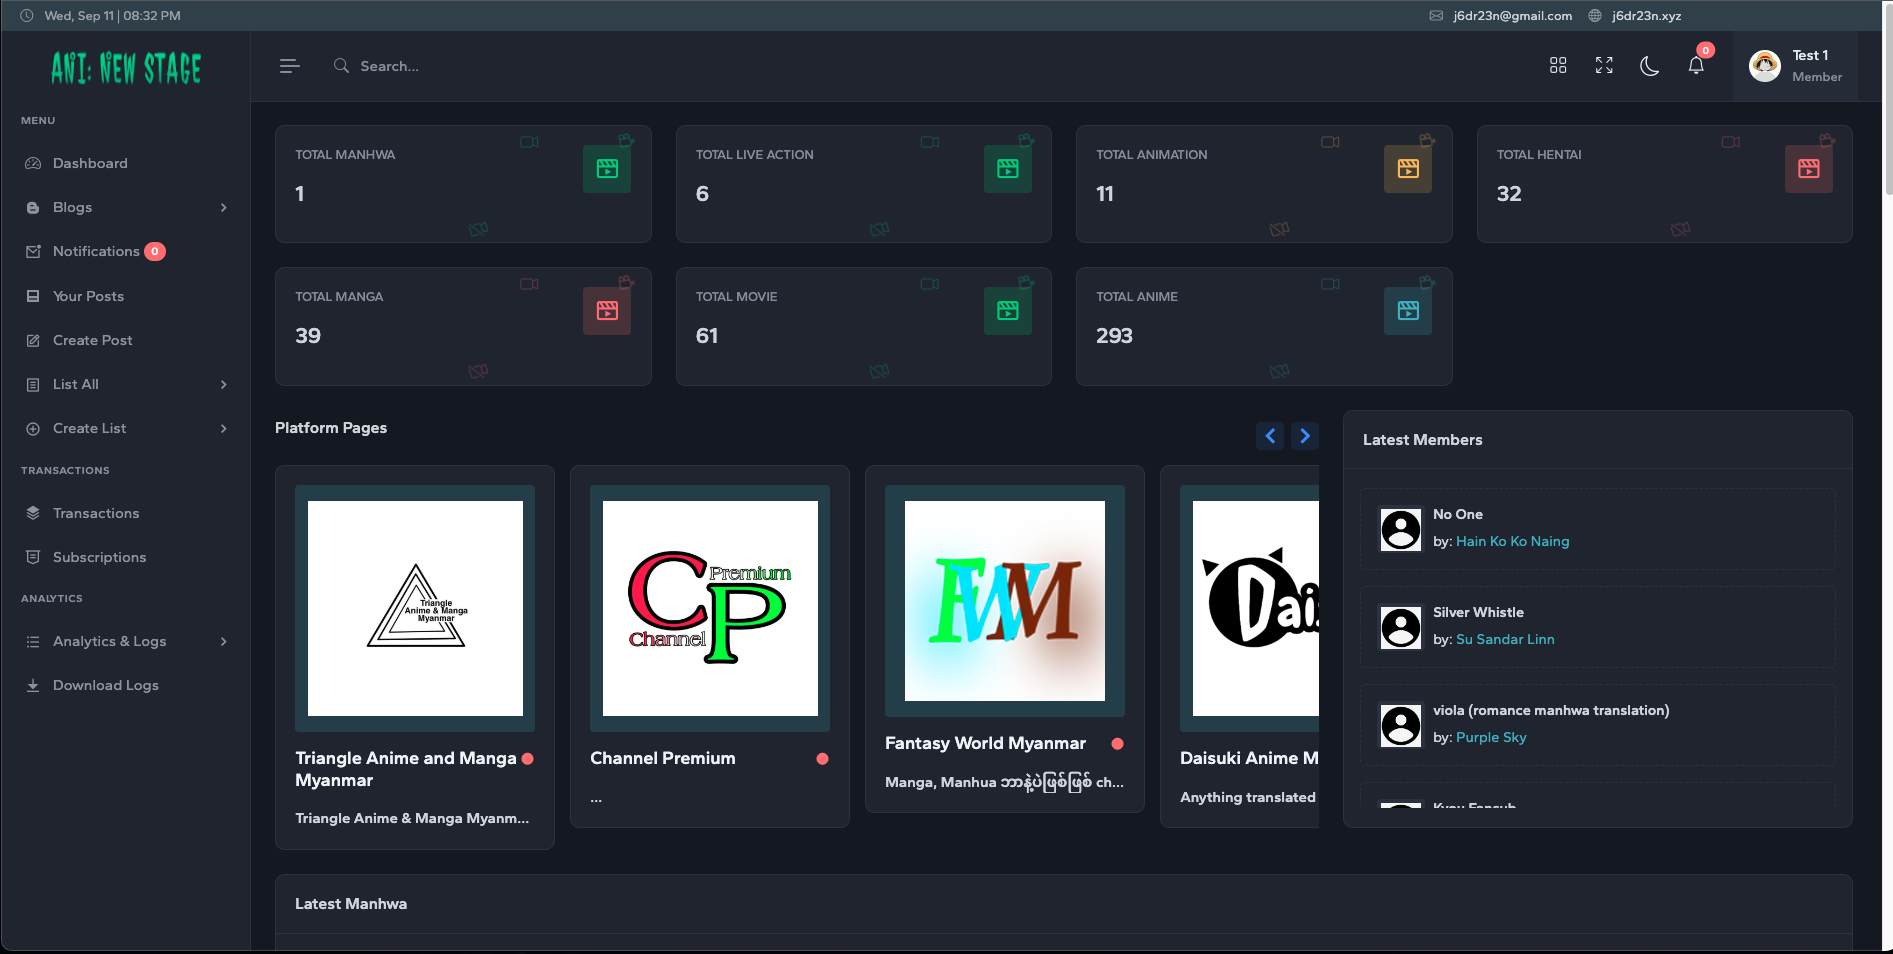Screen dimensions: 1893x954
Task: Click the Total Manga red film icon
Action: pos(607,311)
